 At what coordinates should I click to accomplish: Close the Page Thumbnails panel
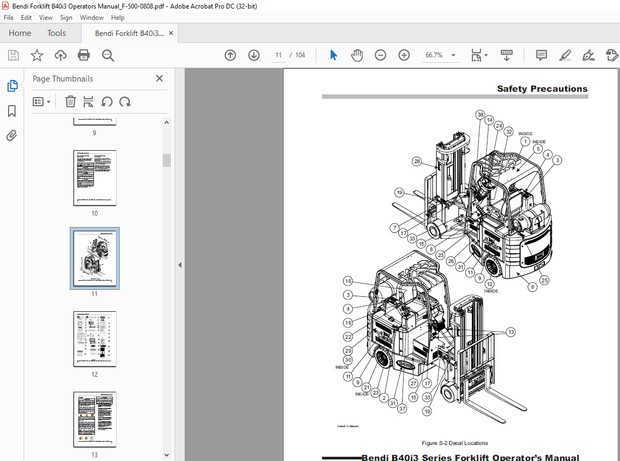159,78
